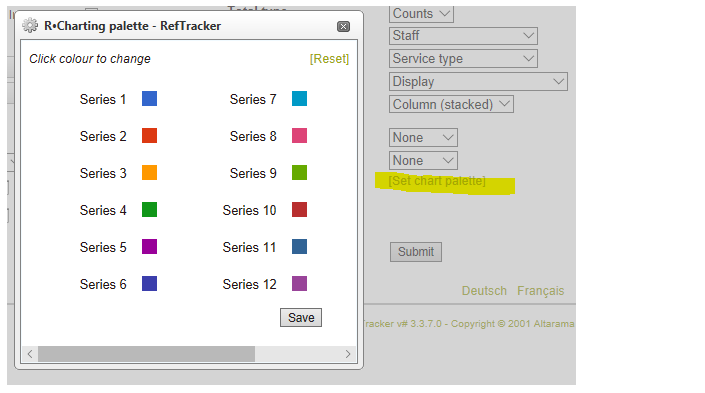This screenshot has width=705, height=393.
Task: Change the Series 7 cyan swatch
Action: tap(299, 98)
